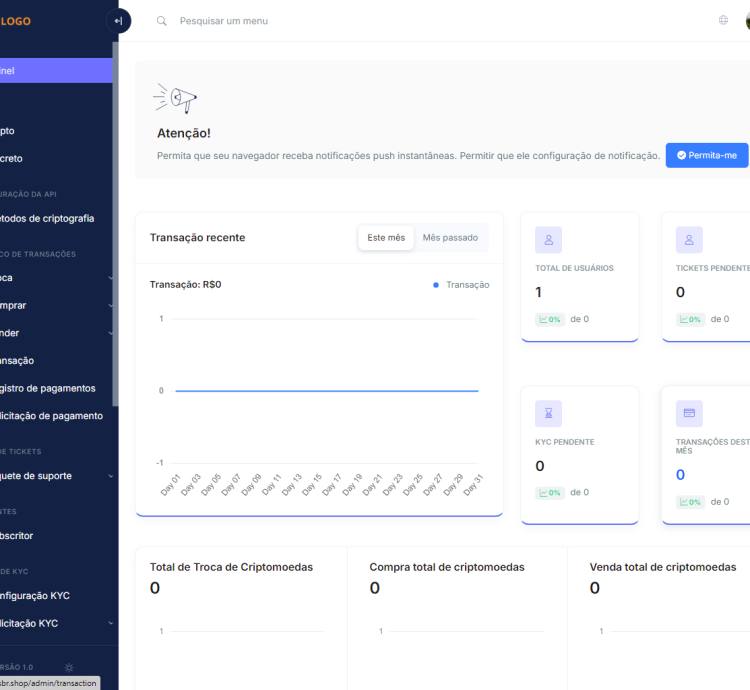Open Configuração KYC menu item
The image size is (750, 690).
(42, 596)
